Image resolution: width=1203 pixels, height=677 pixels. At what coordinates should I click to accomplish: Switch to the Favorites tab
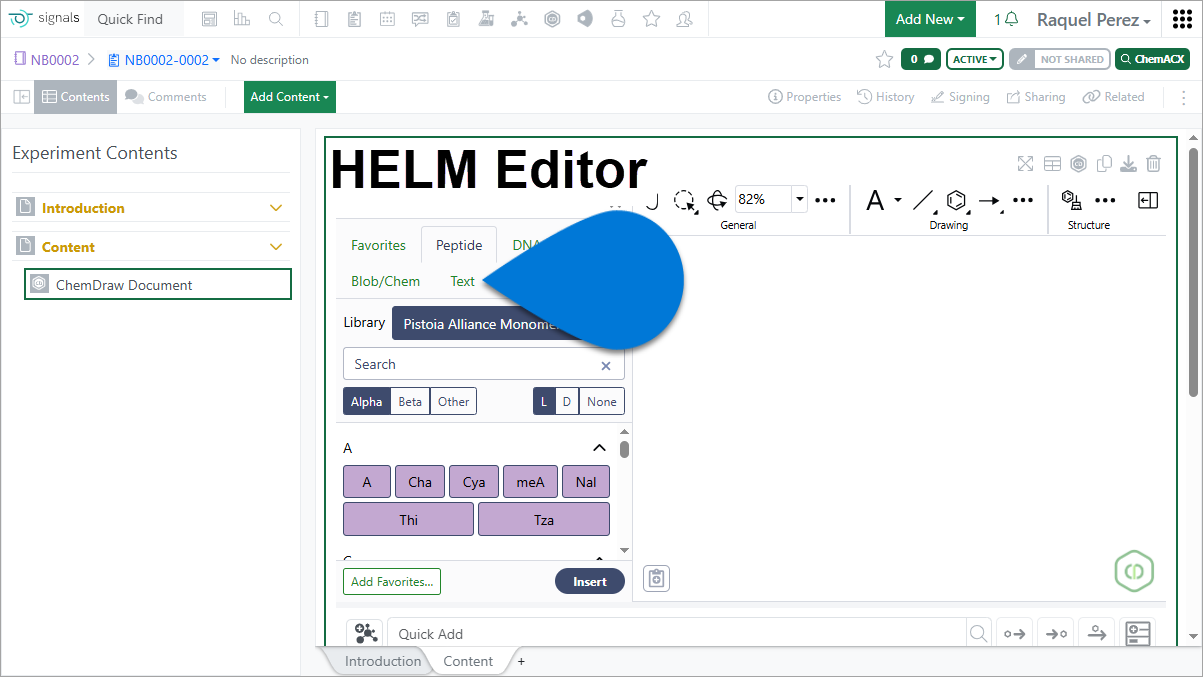(378, 245)
